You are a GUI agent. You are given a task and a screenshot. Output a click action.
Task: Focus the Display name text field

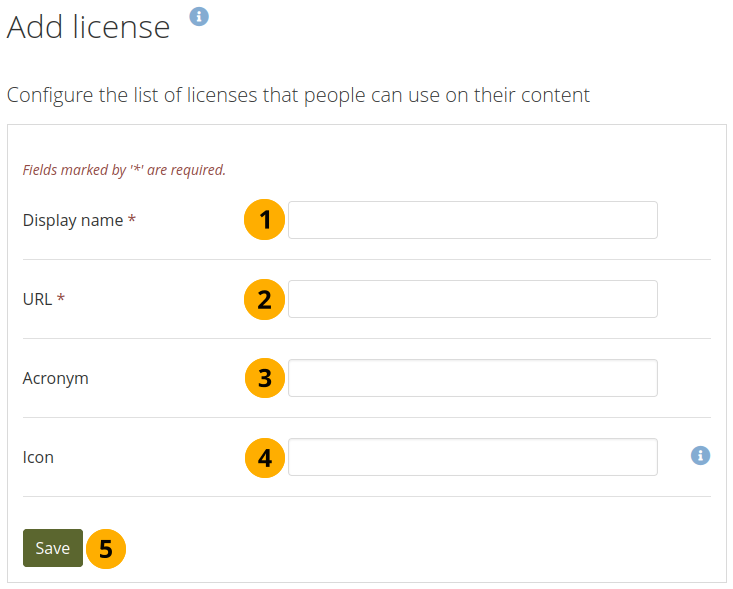(x=472, y=220)
